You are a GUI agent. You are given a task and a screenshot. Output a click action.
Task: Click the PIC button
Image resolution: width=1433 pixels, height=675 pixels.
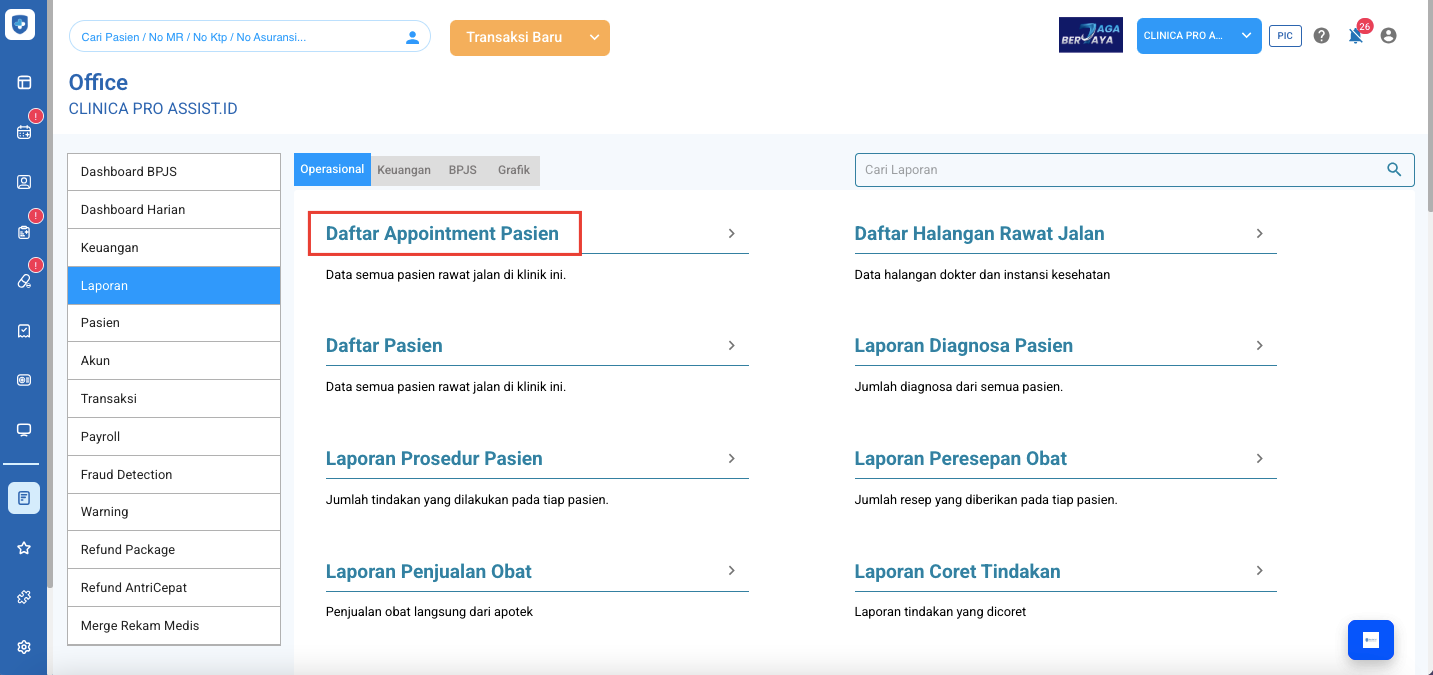point(1285,36)
